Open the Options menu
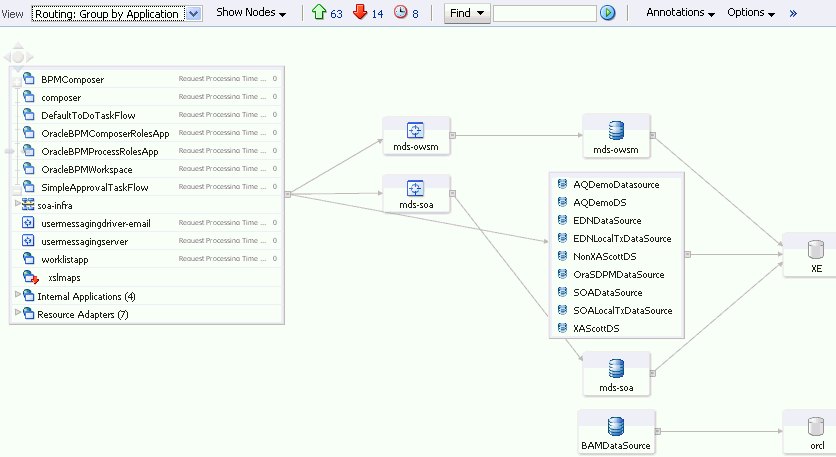The image size is (836, 457). coord(751,13)
